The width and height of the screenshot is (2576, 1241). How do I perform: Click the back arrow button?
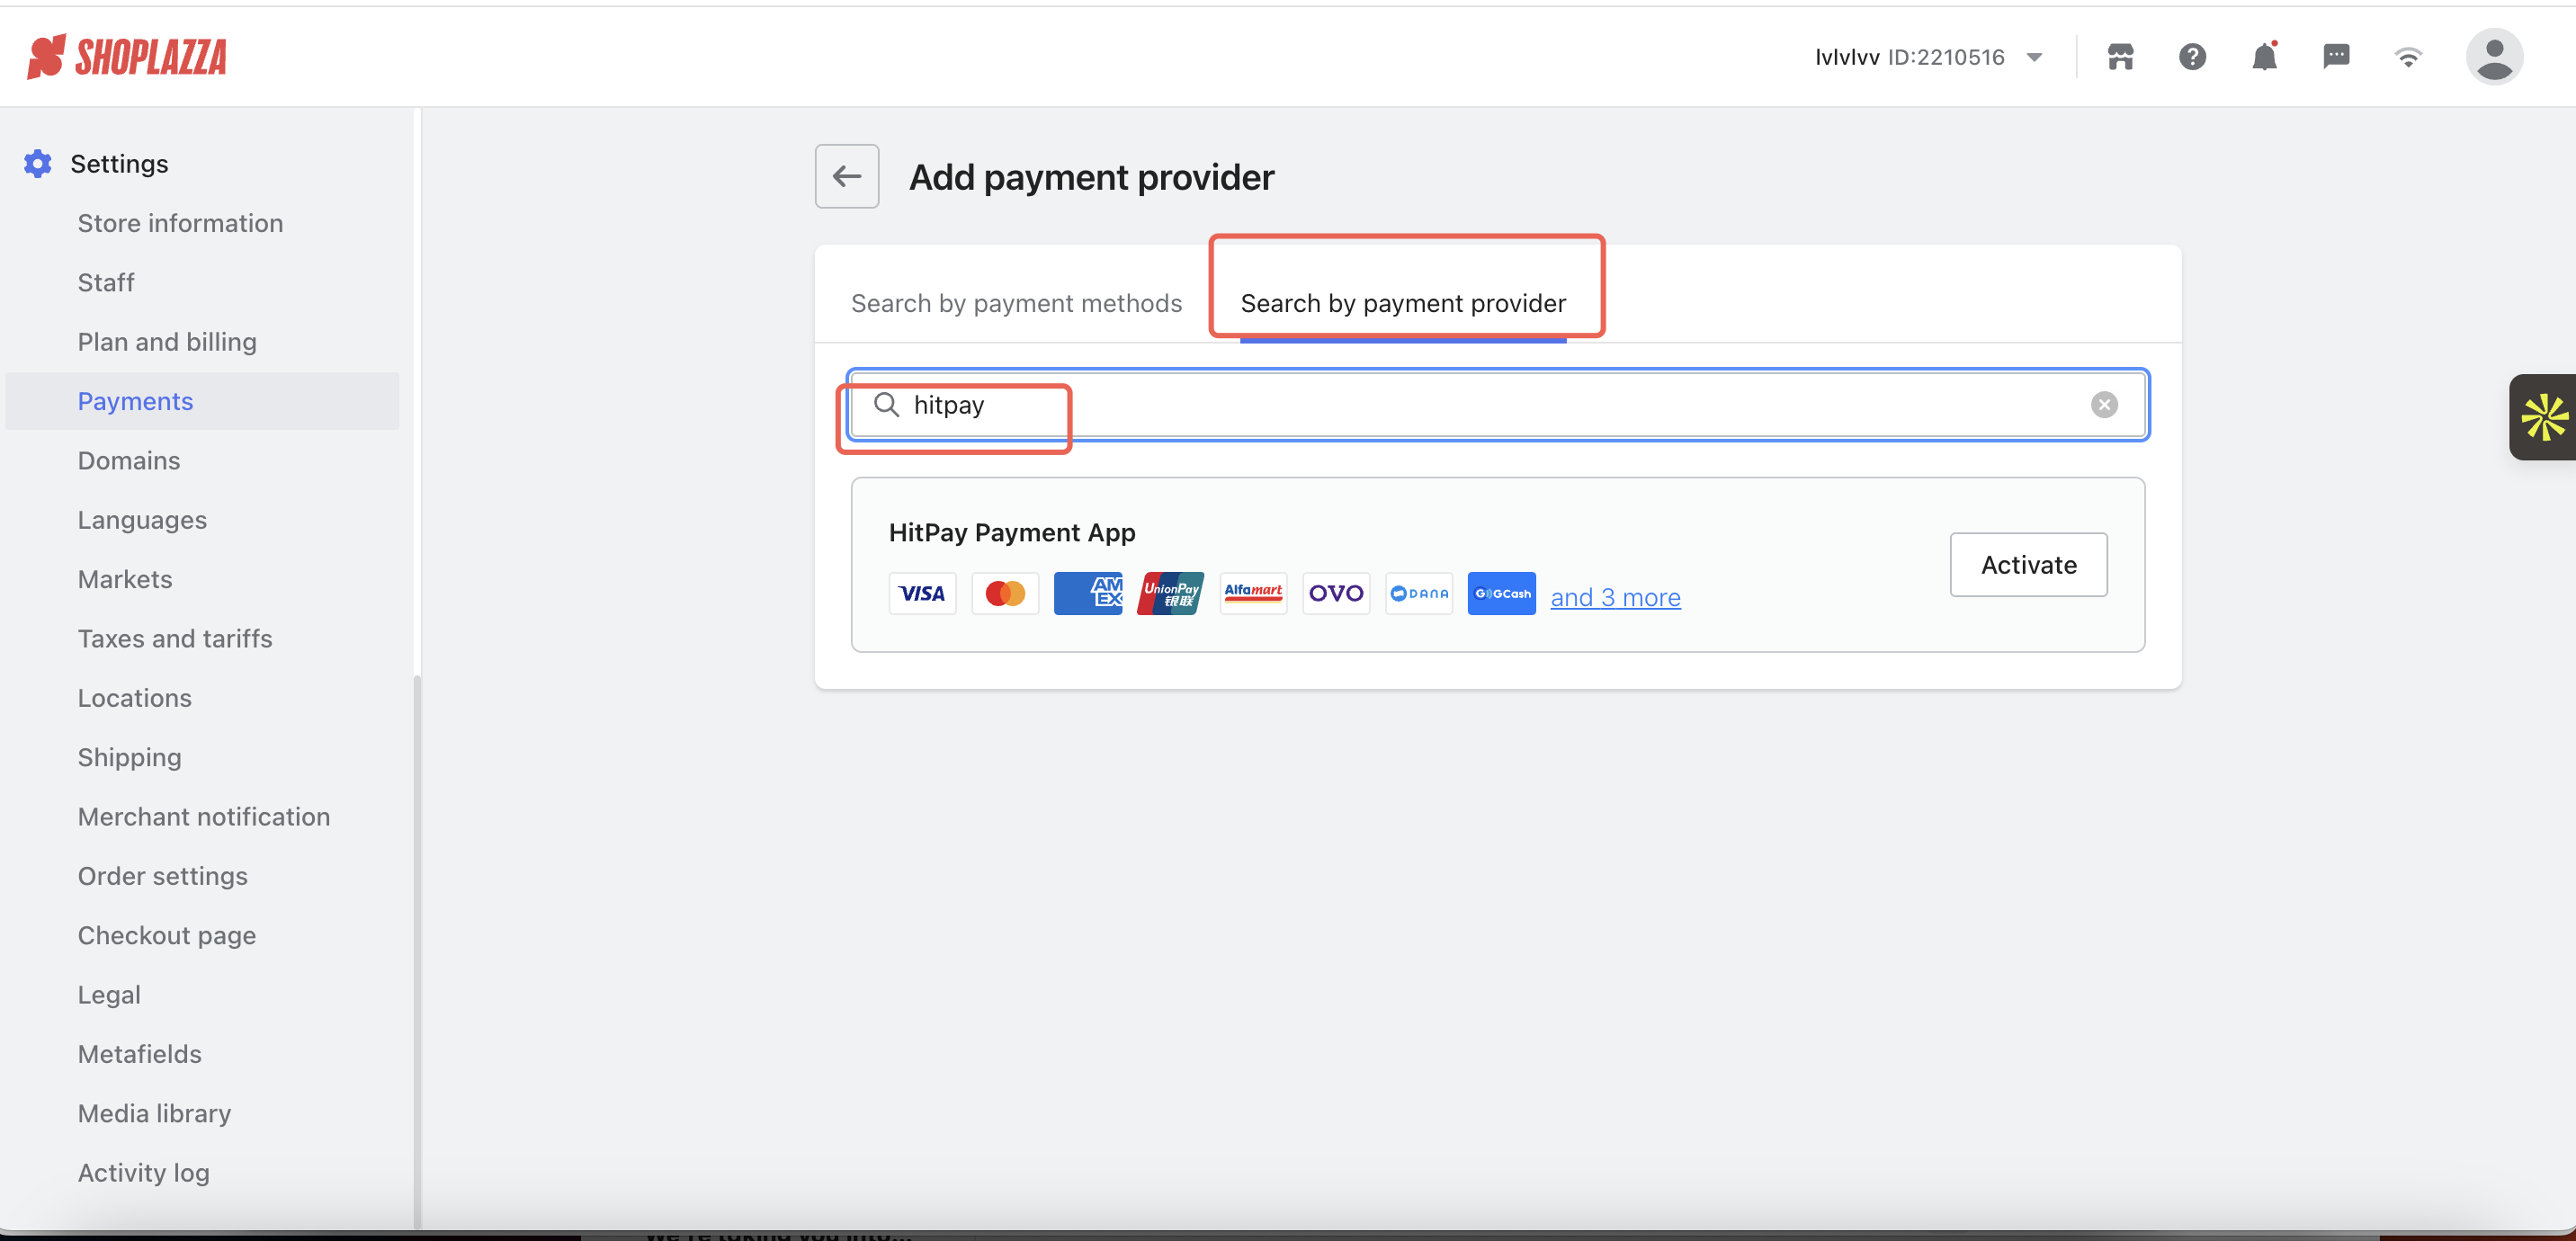846,176
